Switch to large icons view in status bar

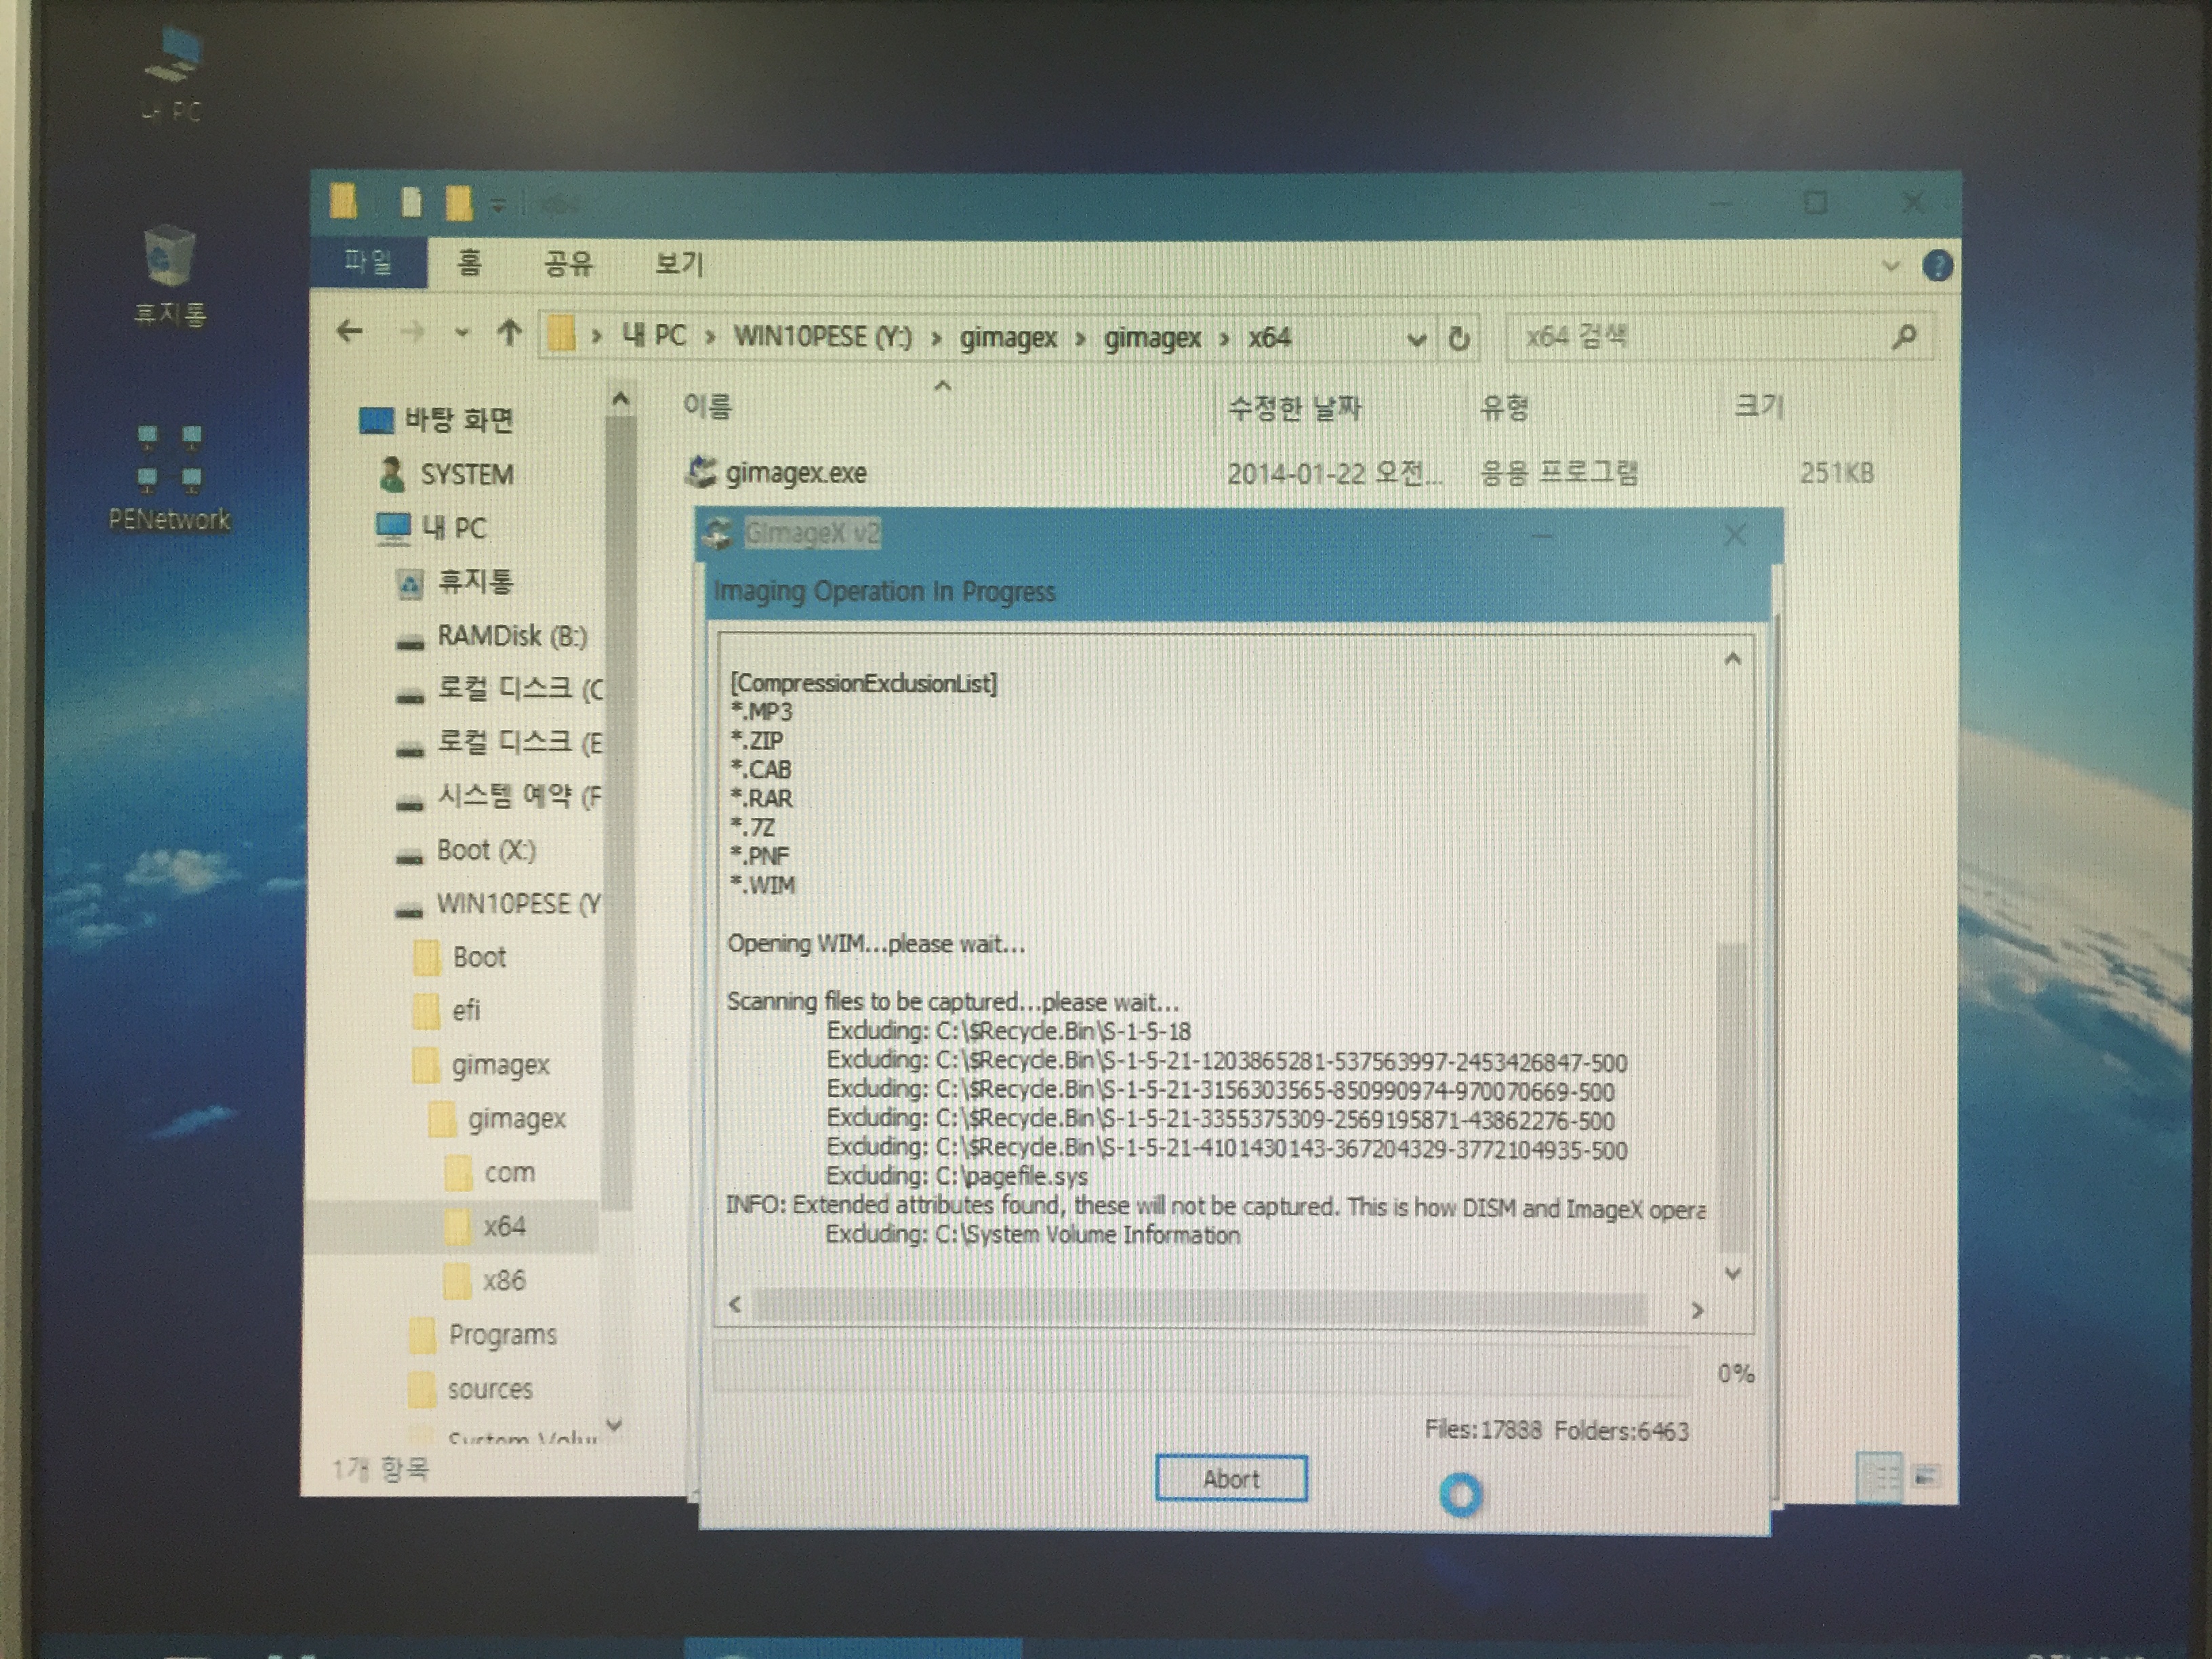[x=1926, y=1477]
